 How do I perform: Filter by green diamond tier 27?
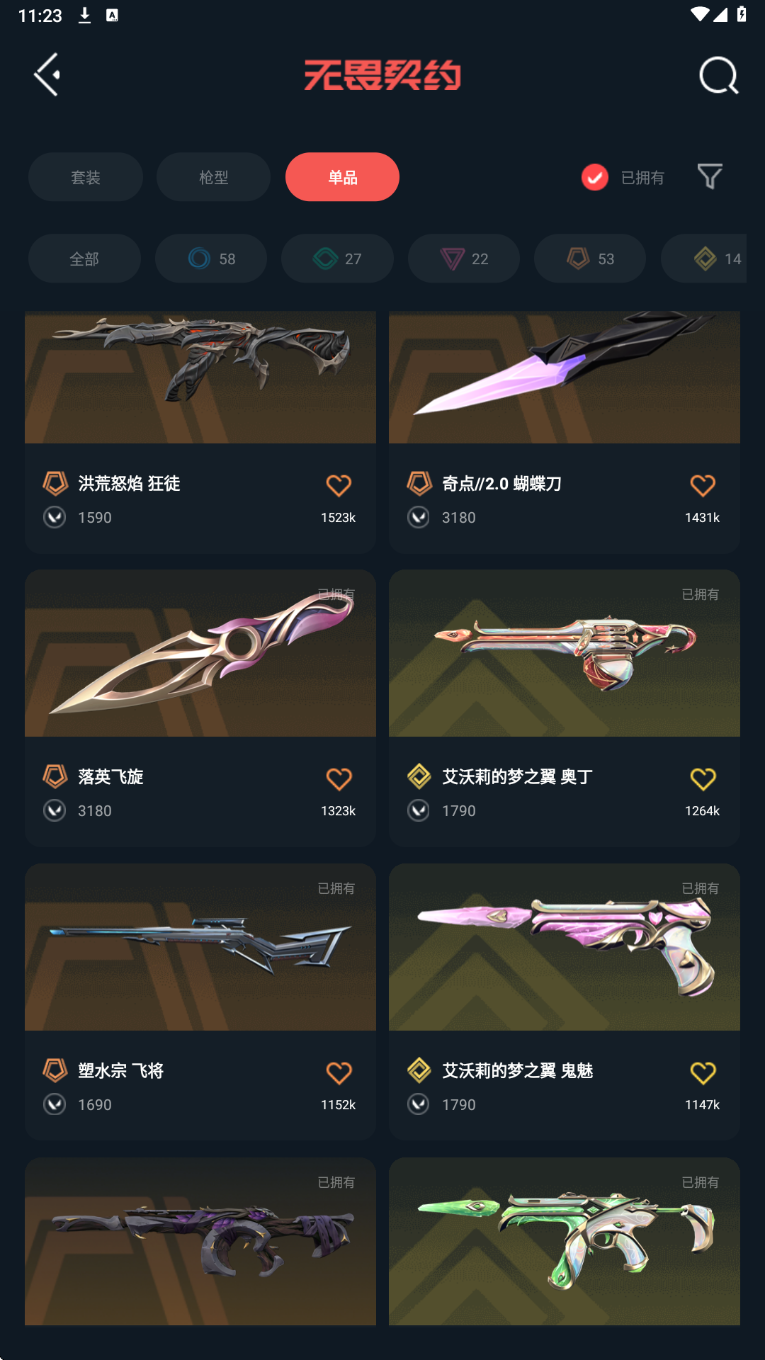coord(337,259)
